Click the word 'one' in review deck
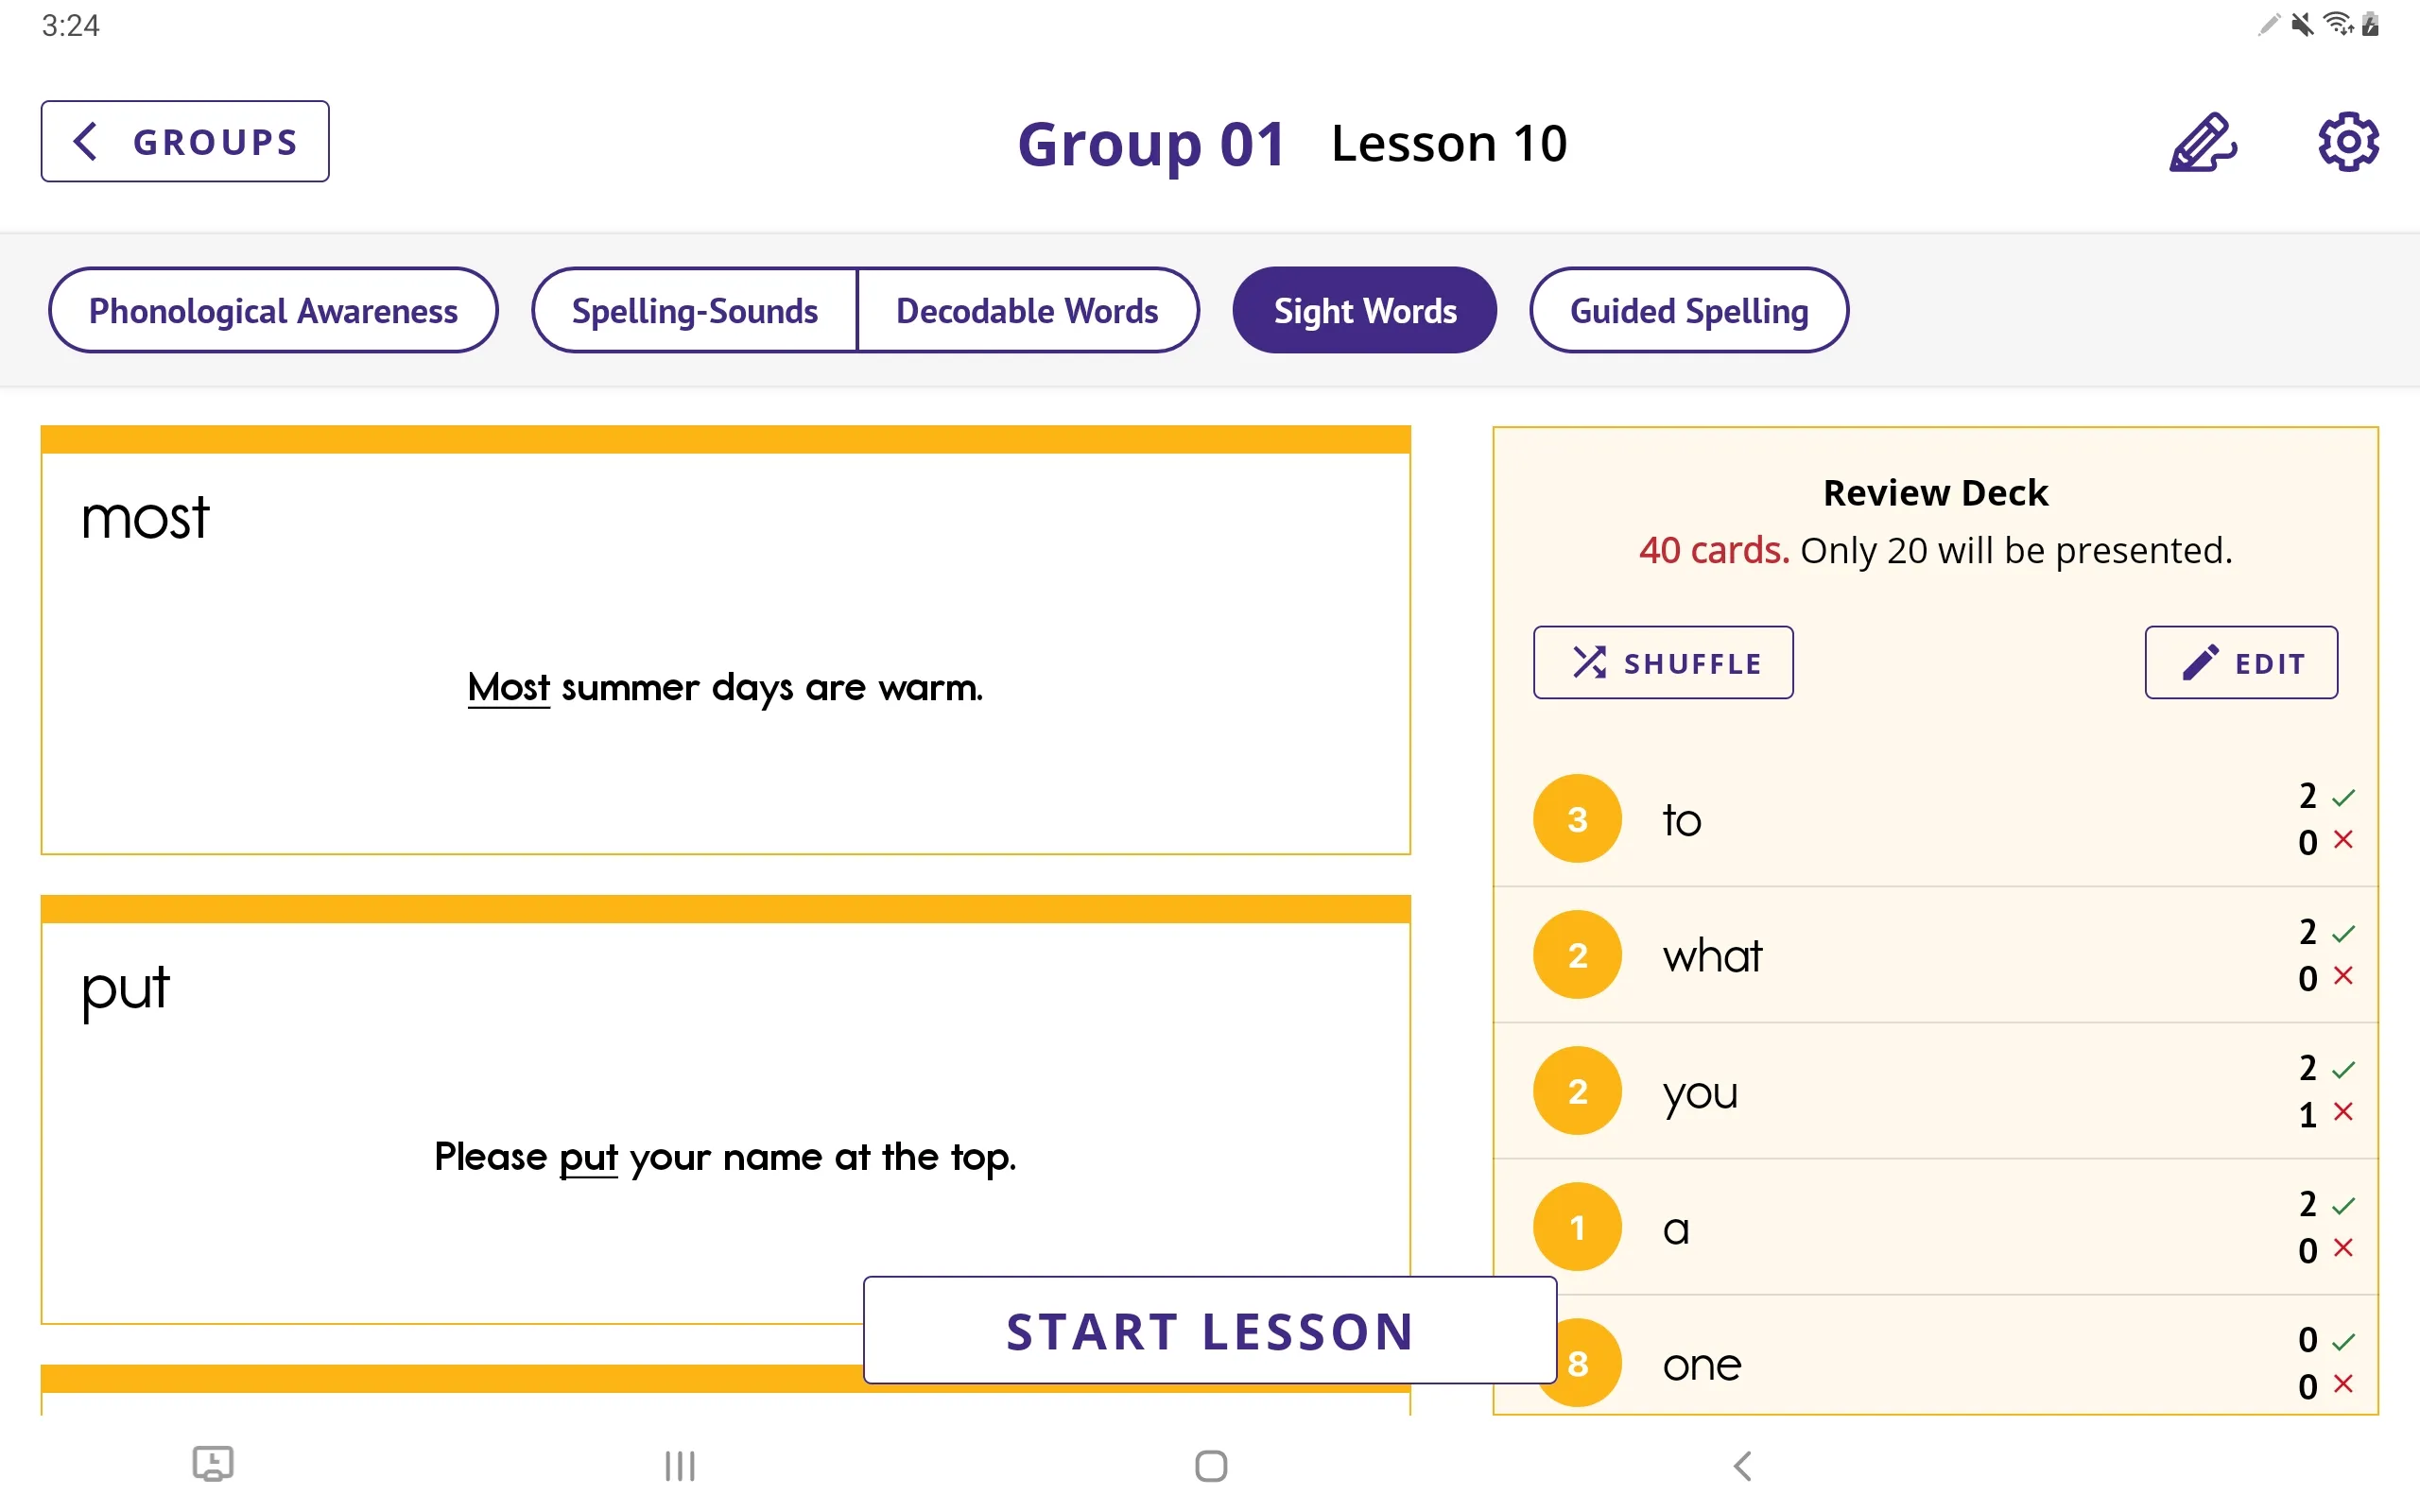Screen dimensions: 2420x1512 (1702, 1365)
